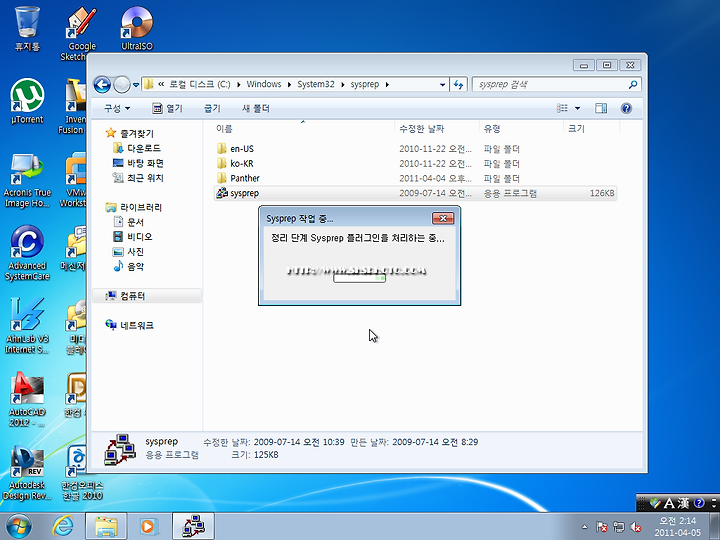Create folder with 새 폴더 button

[x=255, y=108]
